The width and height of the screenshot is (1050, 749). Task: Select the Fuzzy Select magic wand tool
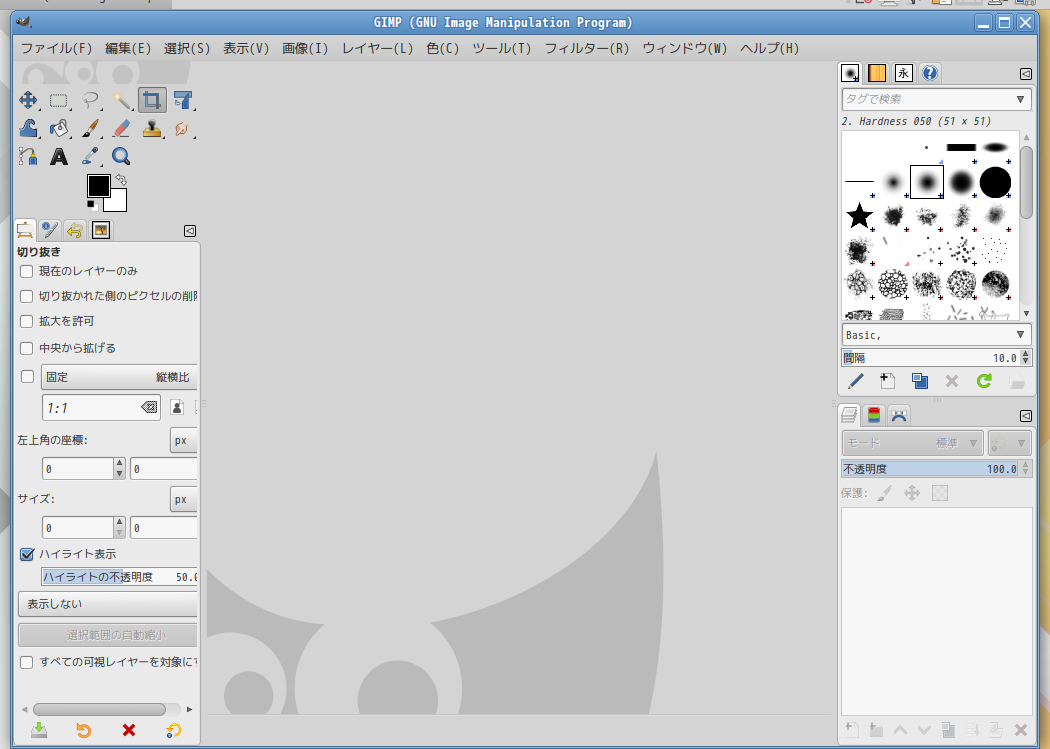click(x=121, y=100)
